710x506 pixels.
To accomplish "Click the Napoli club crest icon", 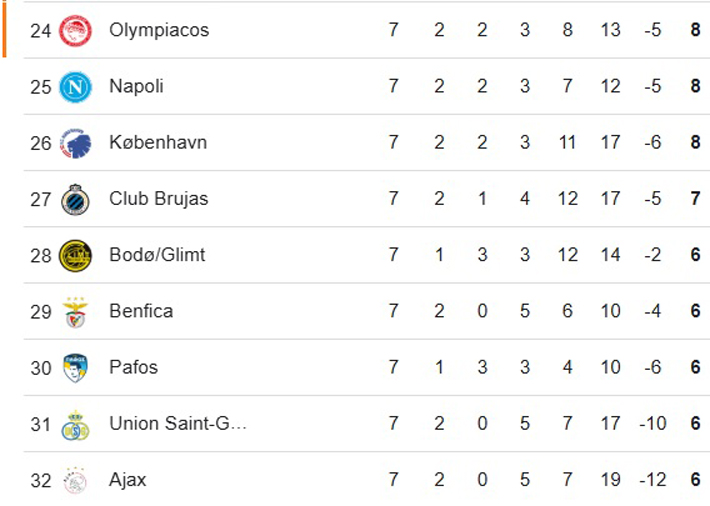I will [x=75, y=87].
